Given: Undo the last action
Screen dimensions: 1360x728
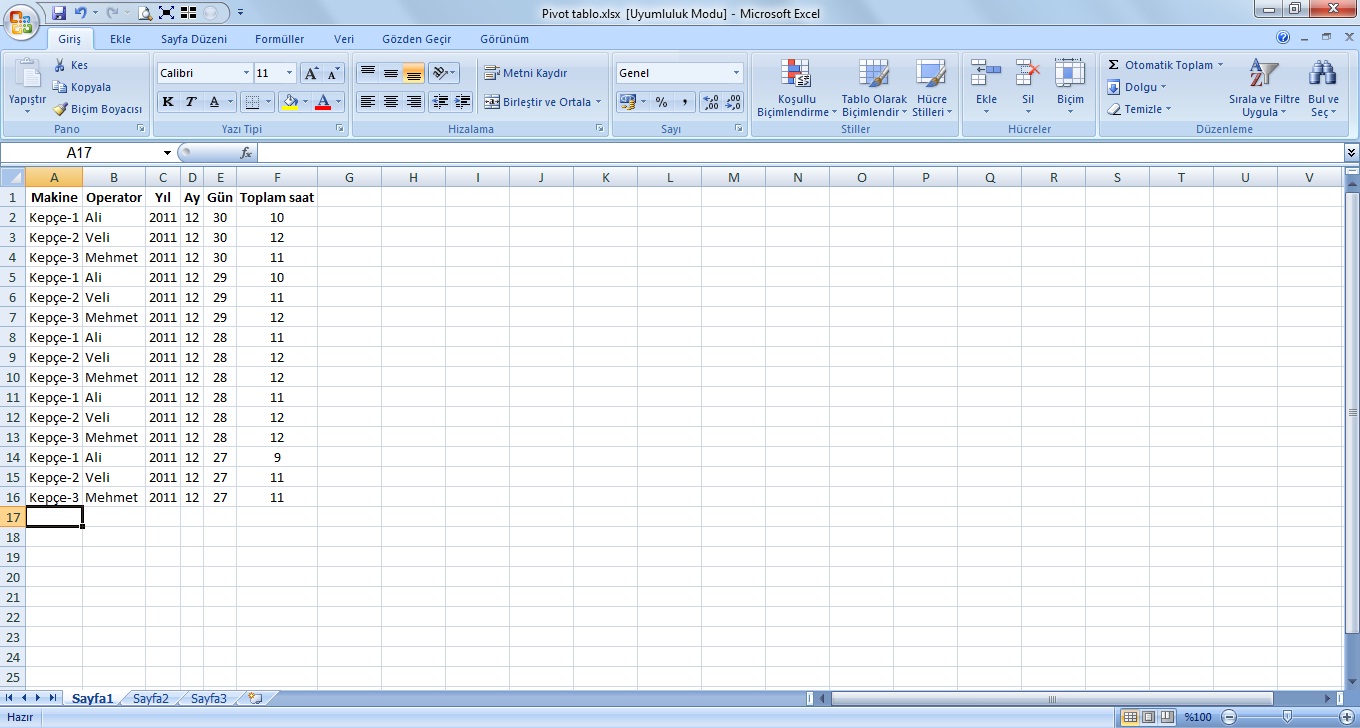Looking at the screenshot, I should click(80, 13).
